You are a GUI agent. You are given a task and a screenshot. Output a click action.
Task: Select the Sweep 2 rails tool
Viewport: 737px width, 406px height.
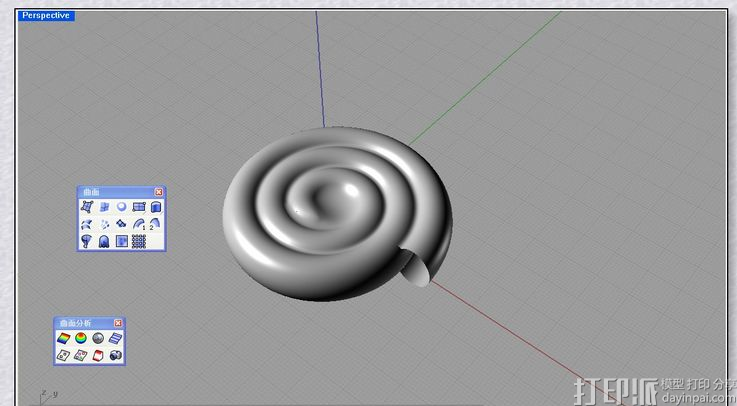[155, 224]
